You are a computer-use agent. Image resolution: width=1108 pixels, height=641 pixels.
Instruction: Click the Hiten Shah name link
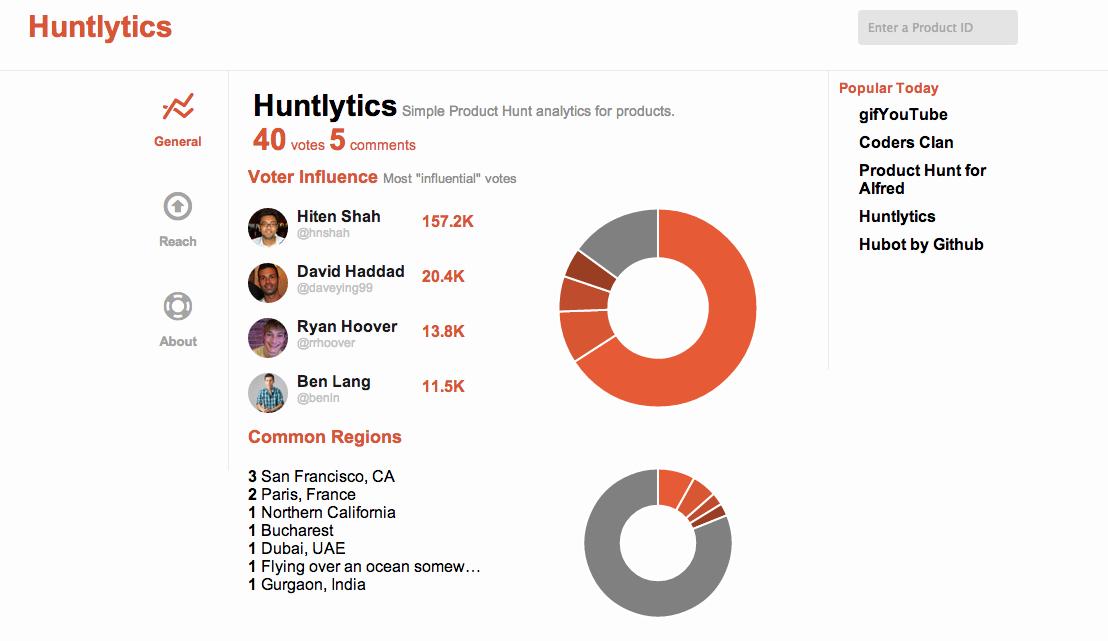(338, 216)
